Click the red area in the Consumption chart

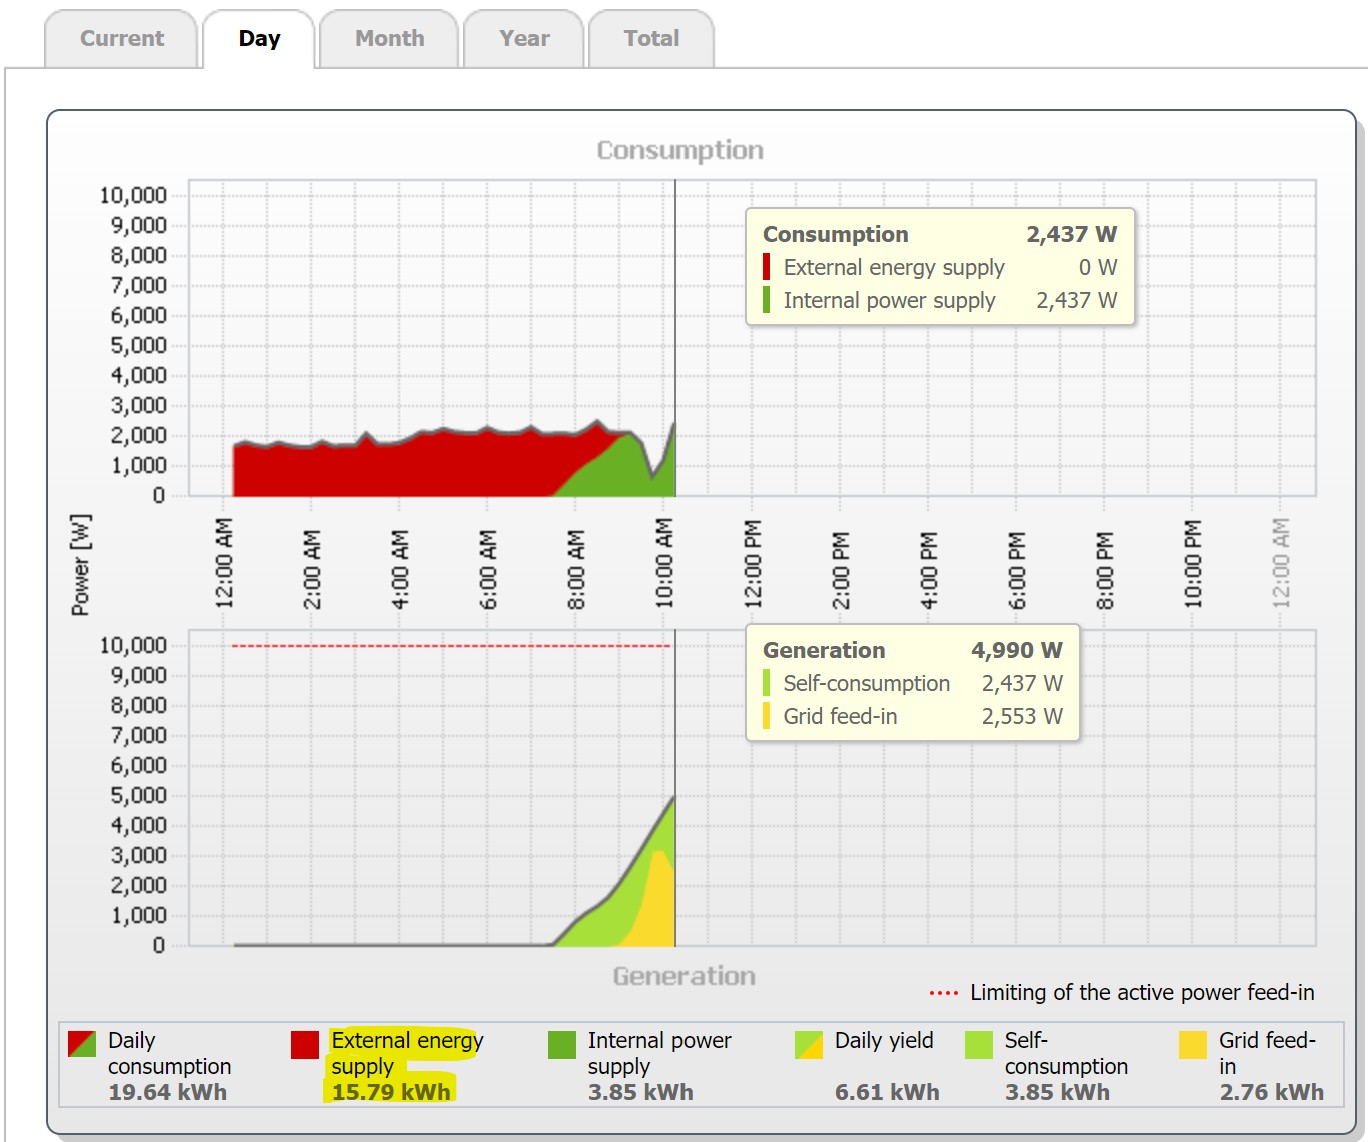[400, 468]
